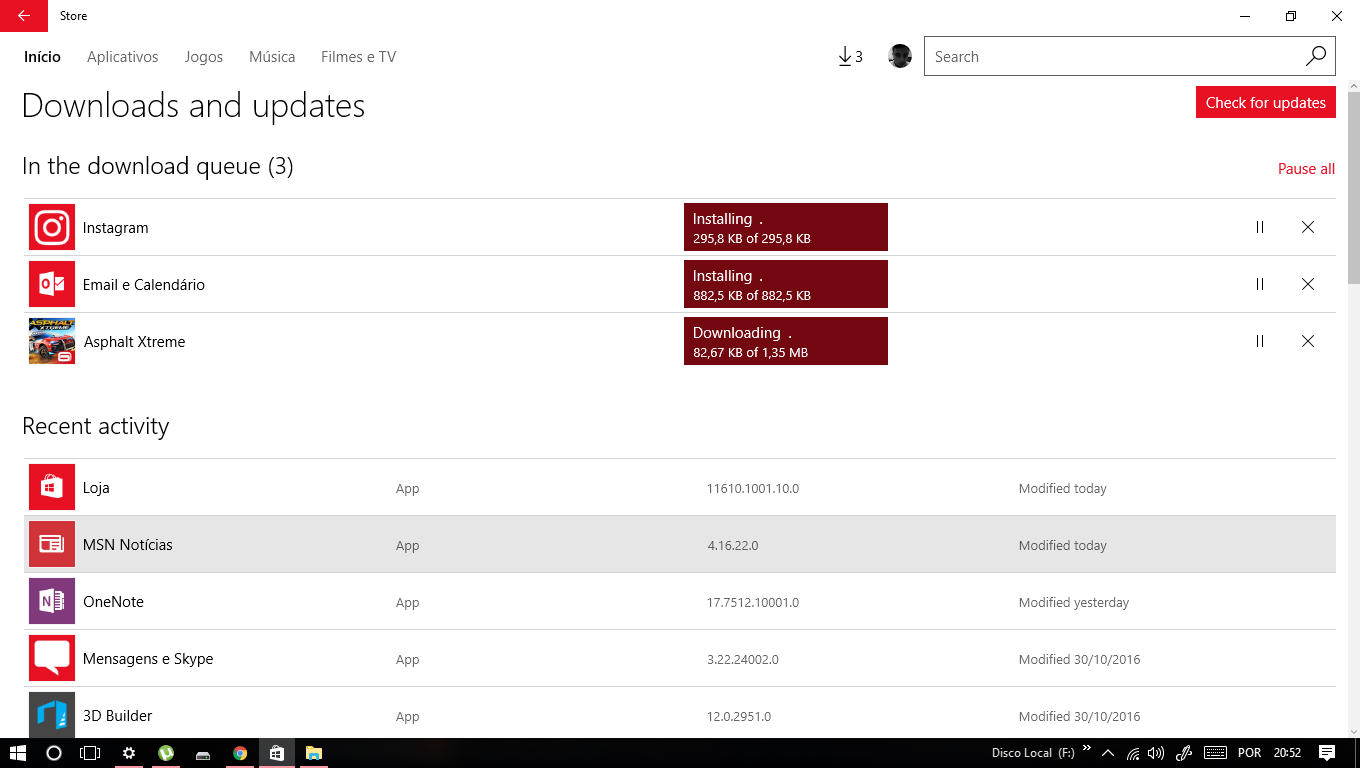Click the OneNote app icon
The height and width of the screenshot is (768, 1360).
52,601
